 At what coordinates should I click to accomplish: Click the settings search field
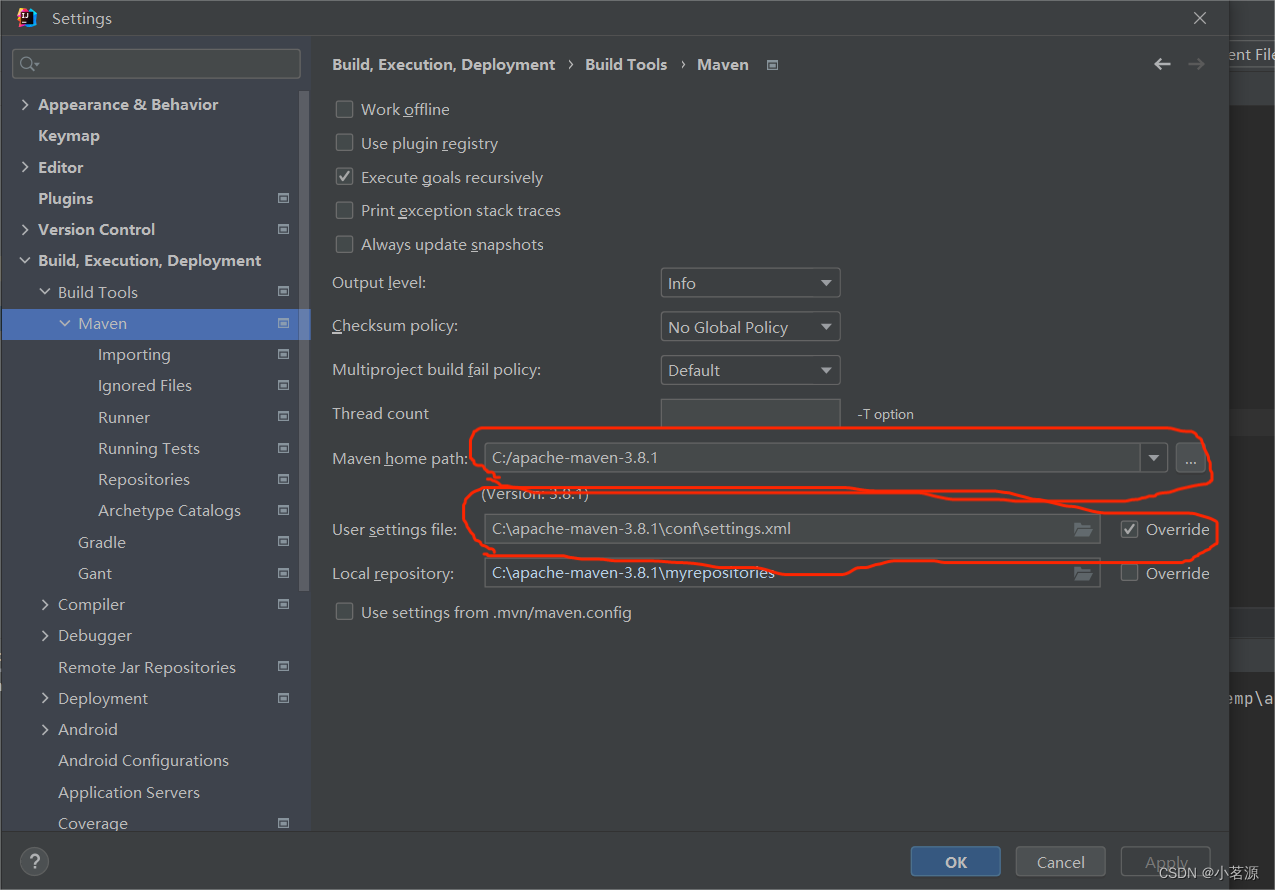coord(156,64)
